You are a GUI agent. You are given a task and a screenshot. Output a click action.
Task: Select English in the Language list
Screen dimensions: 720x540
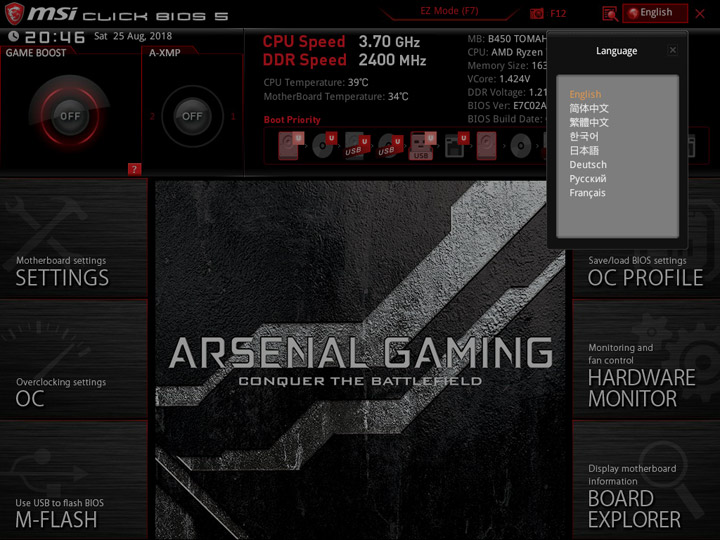coord(585,94)
